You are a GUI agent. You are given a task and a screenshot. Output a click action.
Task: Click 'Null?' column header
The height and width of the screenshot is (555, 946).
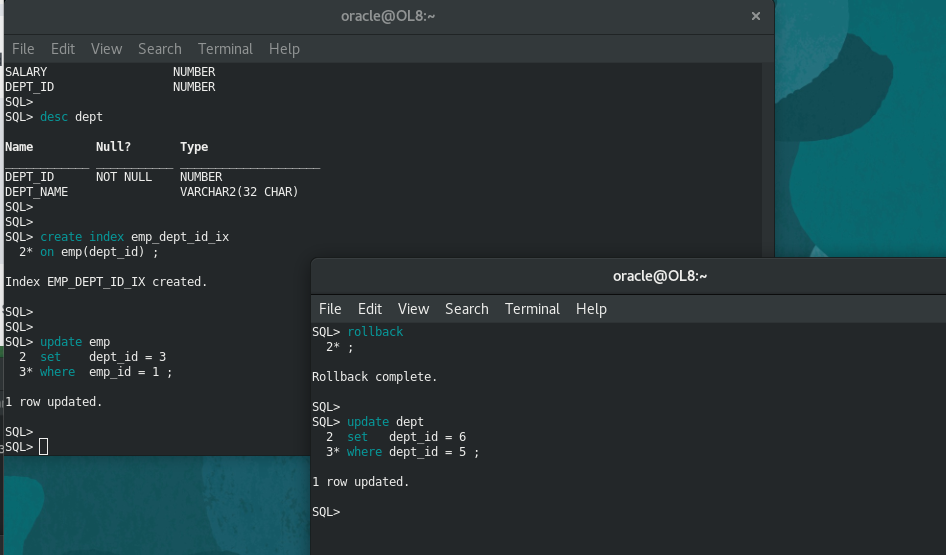point(113,147)
